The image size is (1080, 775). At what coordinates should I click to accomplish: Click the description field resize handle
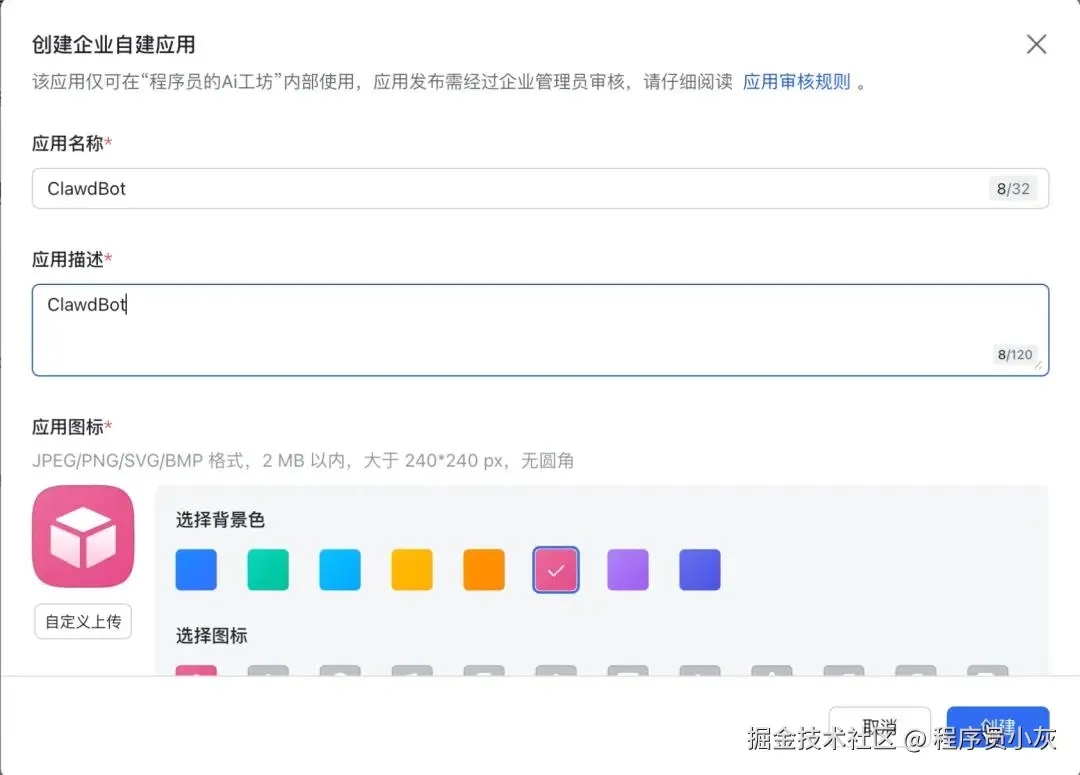pos(1039,366)
